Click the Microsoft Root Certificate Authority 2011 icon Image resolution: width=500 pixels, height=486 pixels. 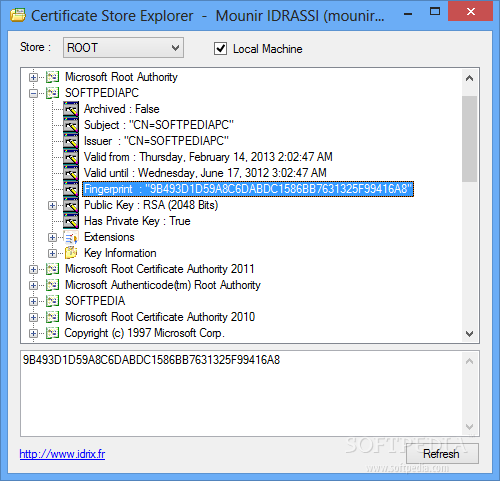point(52,269)
